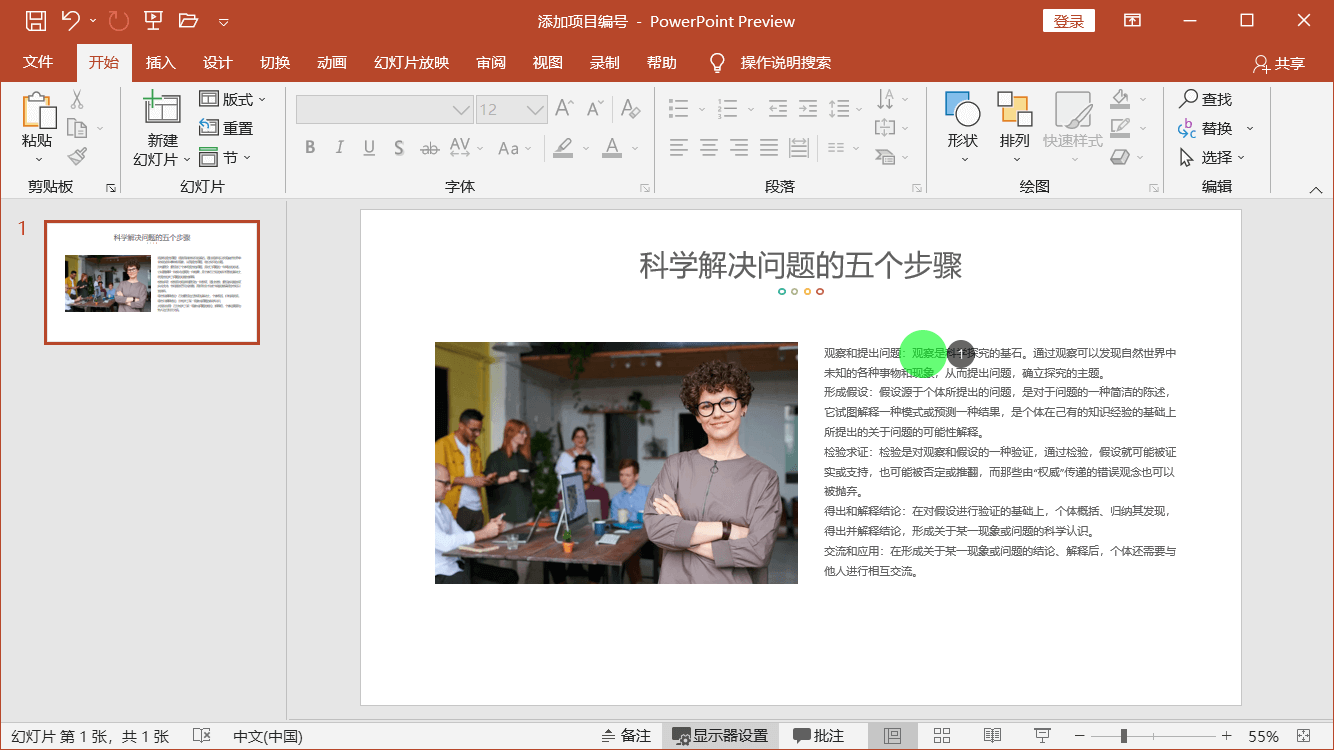Undo the last action

[x=70, y=20]
